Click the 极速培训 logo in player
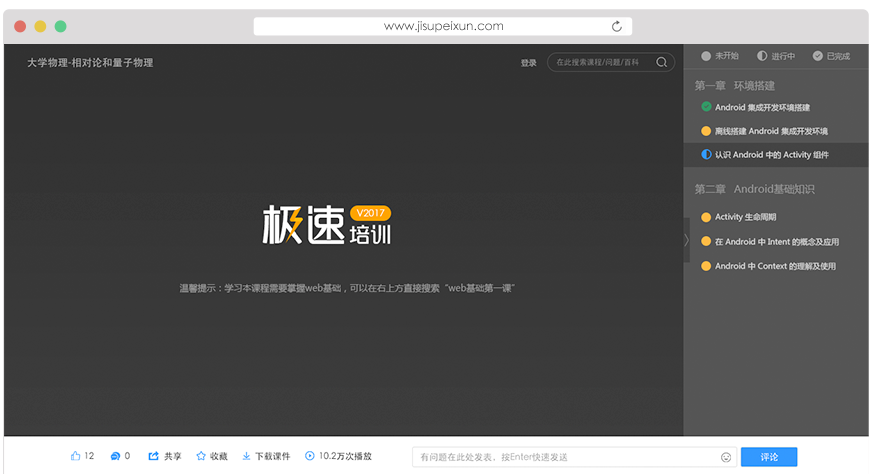The width and height of the screenshot is (872, 474). pyautogui.click(x=326, y=225)
